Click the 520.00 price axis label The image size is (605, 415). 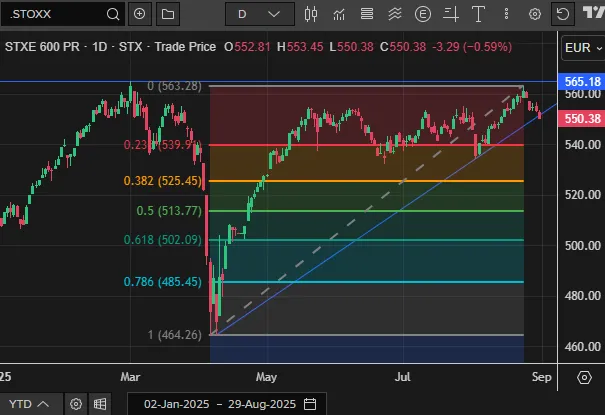[x=583, y=195]
